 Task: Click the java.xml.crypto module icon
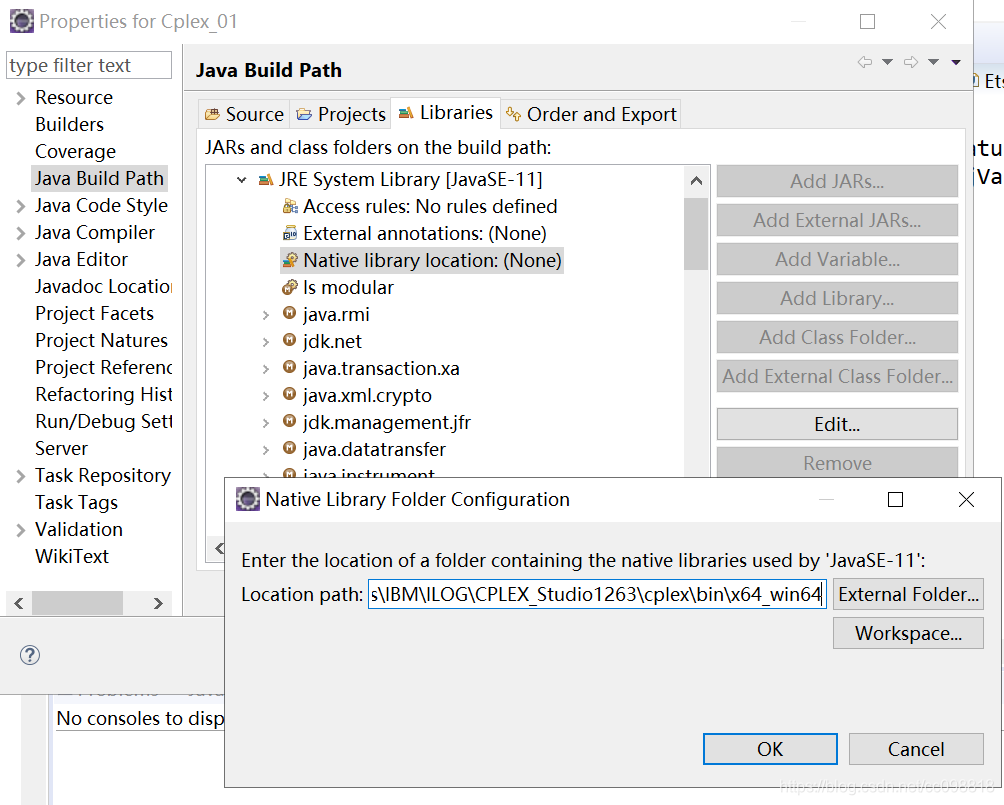tap(289, 393)
